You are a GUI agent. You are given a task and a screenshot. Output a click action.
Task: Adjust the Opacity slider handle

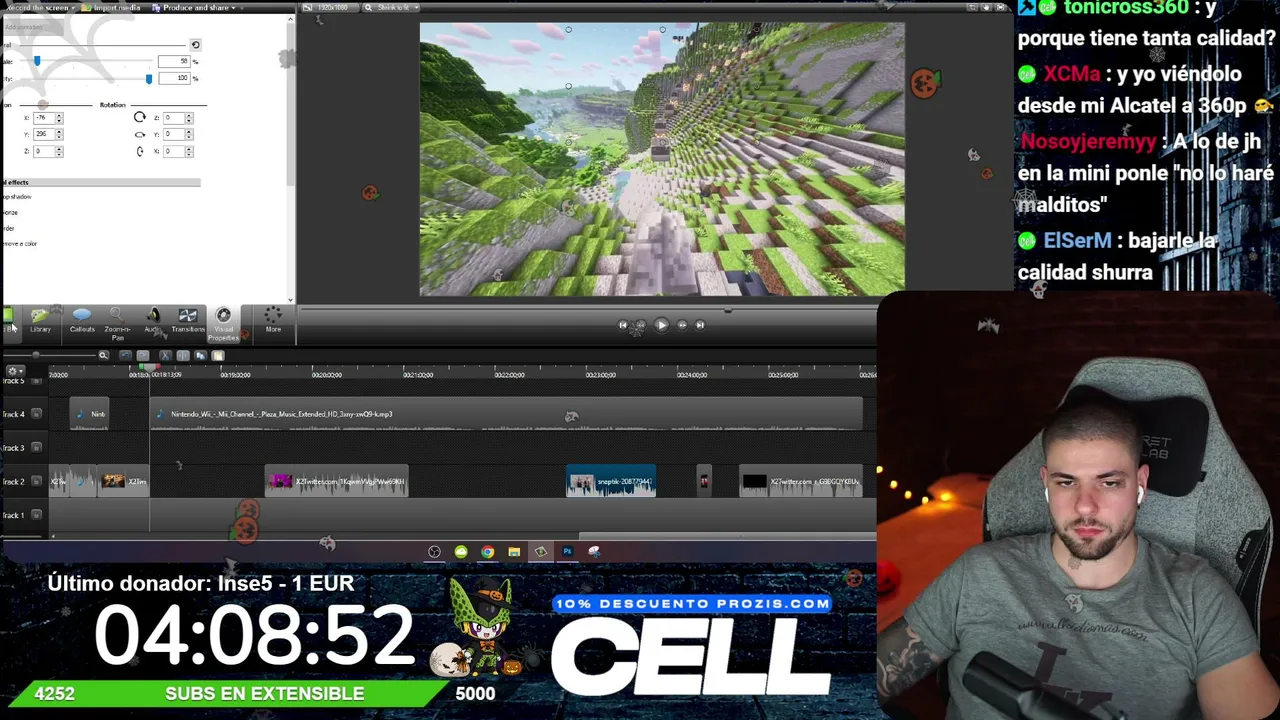(x=149, y=78)
